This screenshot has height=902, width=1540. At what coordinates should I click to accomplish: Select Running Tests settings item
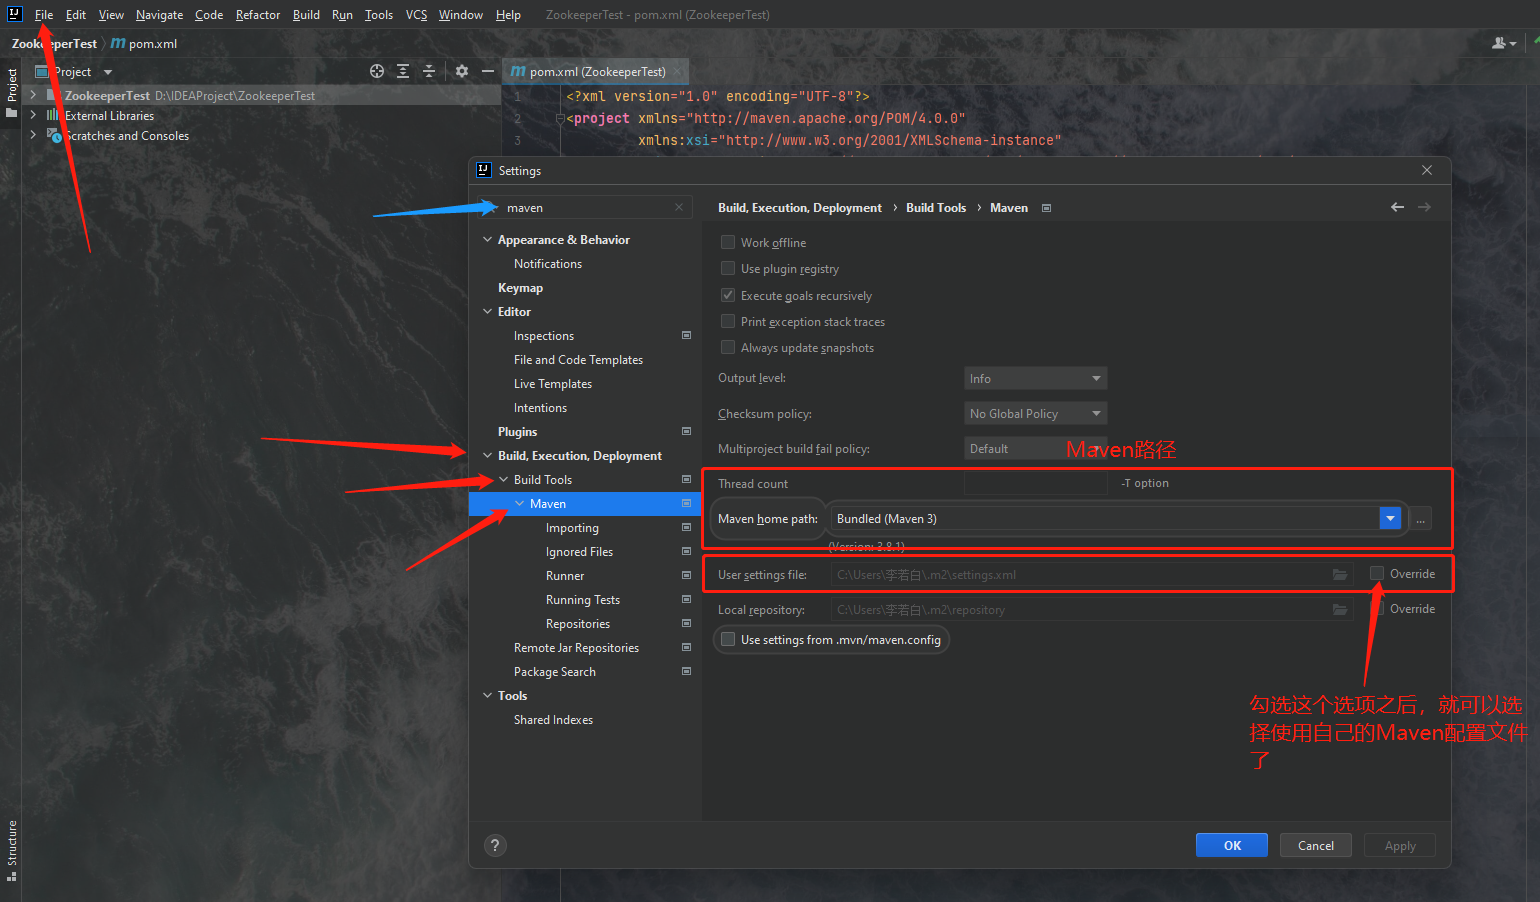[x=583, y=600]
